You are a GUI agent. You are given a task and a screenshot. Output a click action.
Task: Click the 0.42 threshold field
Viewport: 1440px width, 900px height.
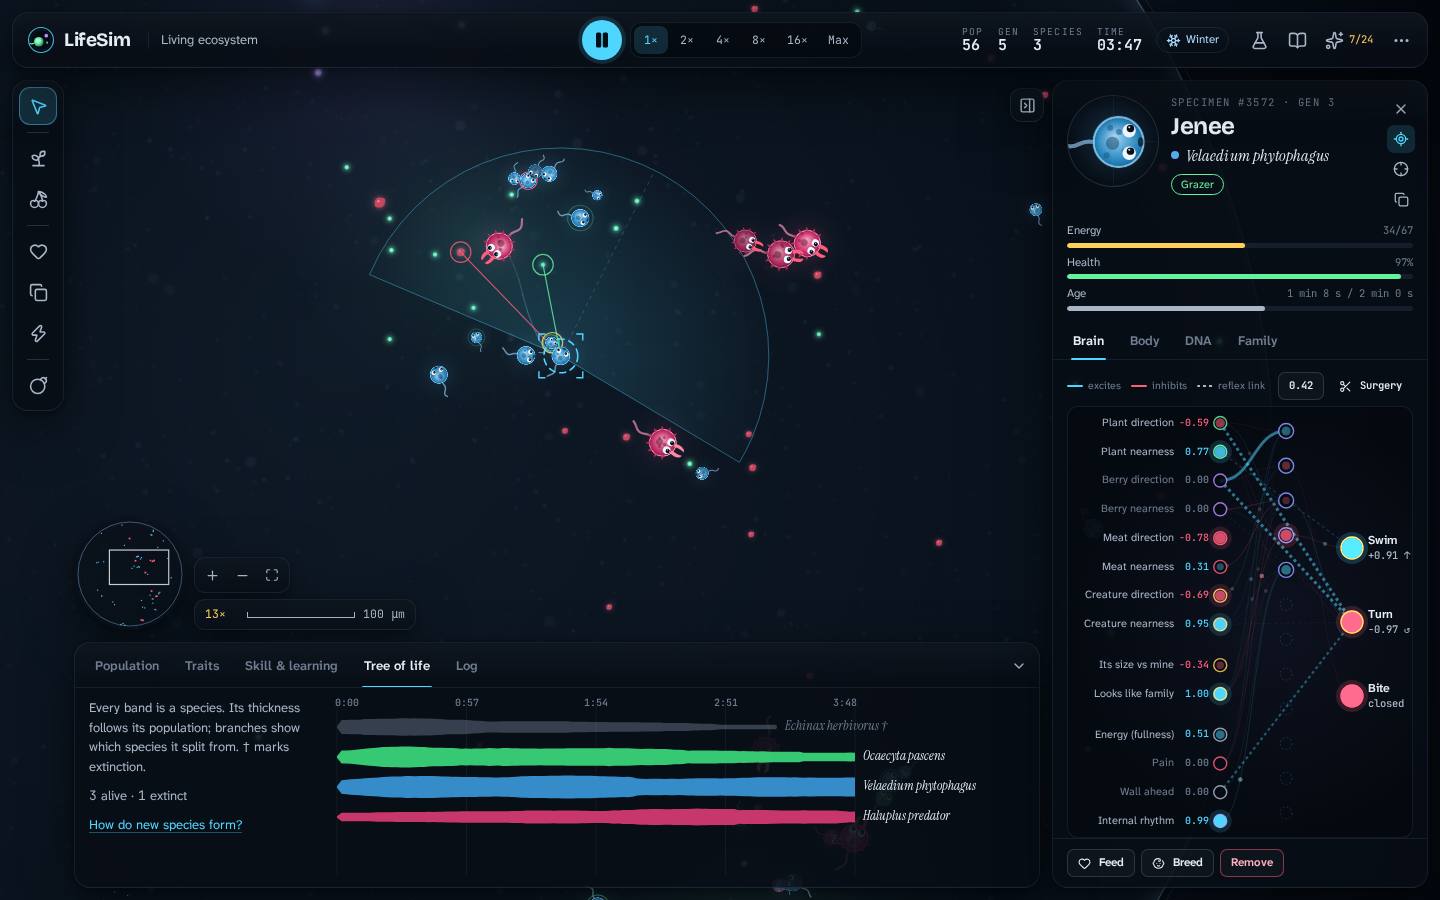1301,386
